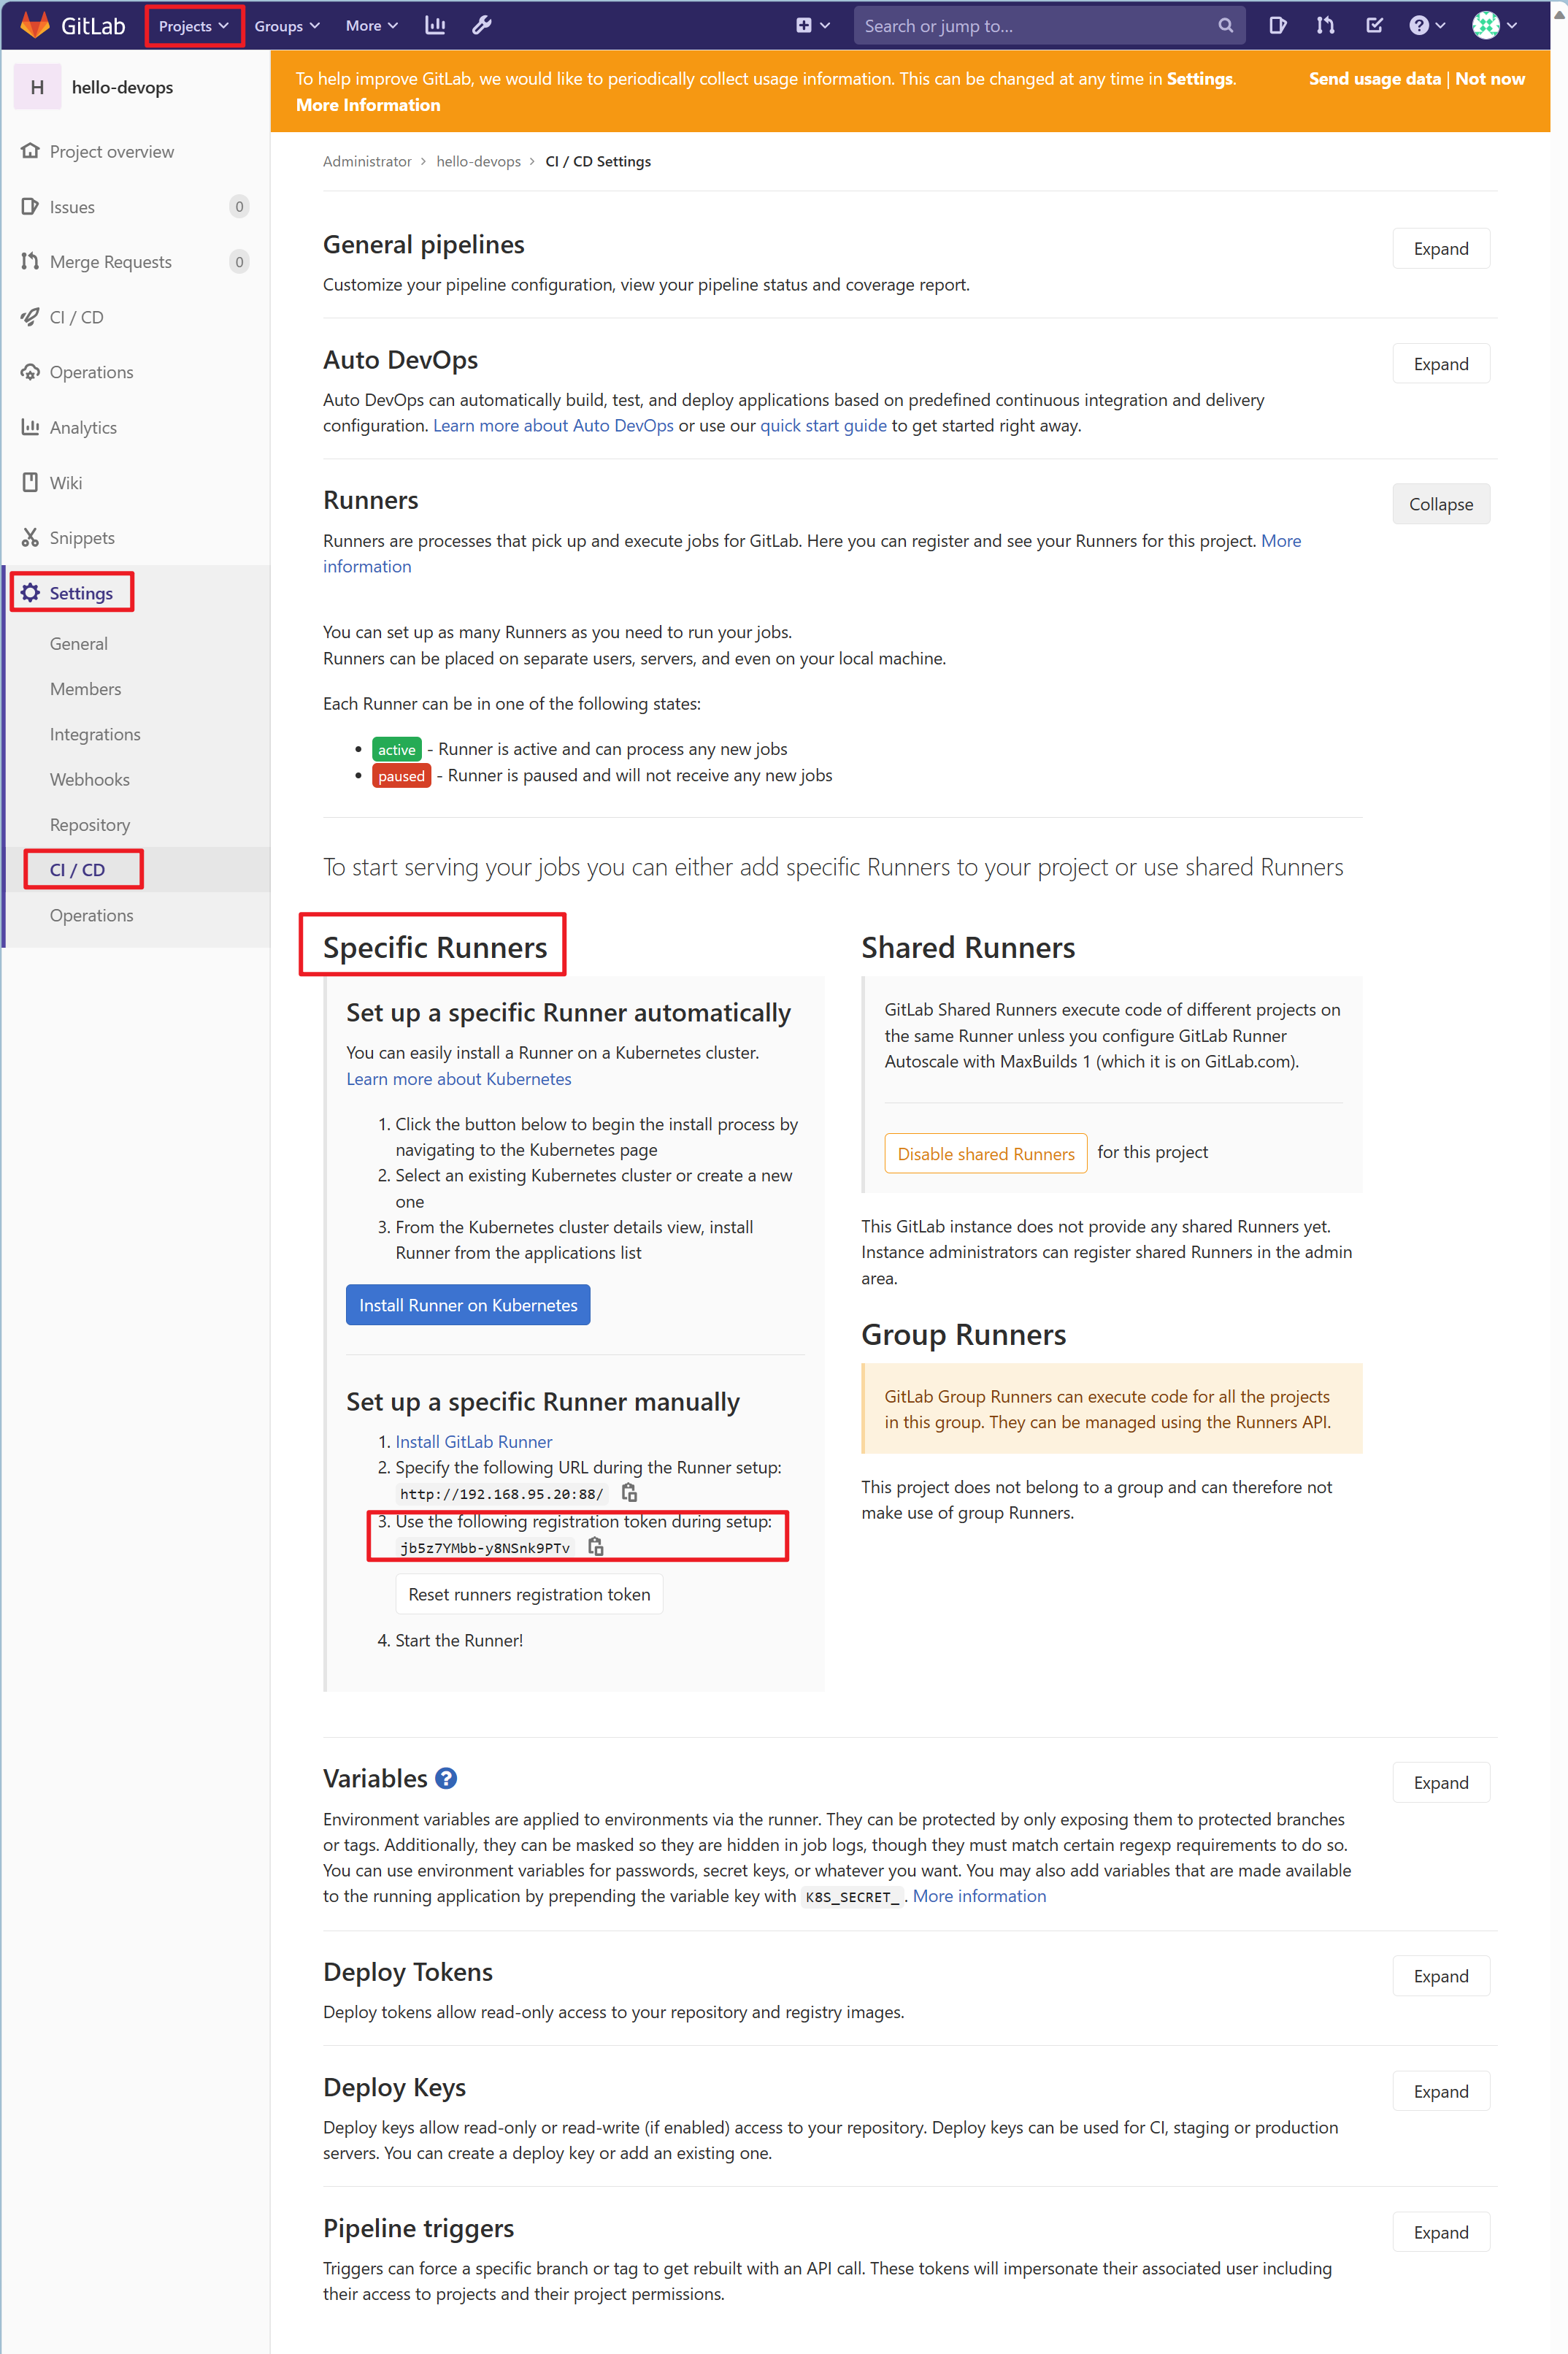
Task: Open your To-Do list checkmark icon
Action: click(x=1375, y=25)
